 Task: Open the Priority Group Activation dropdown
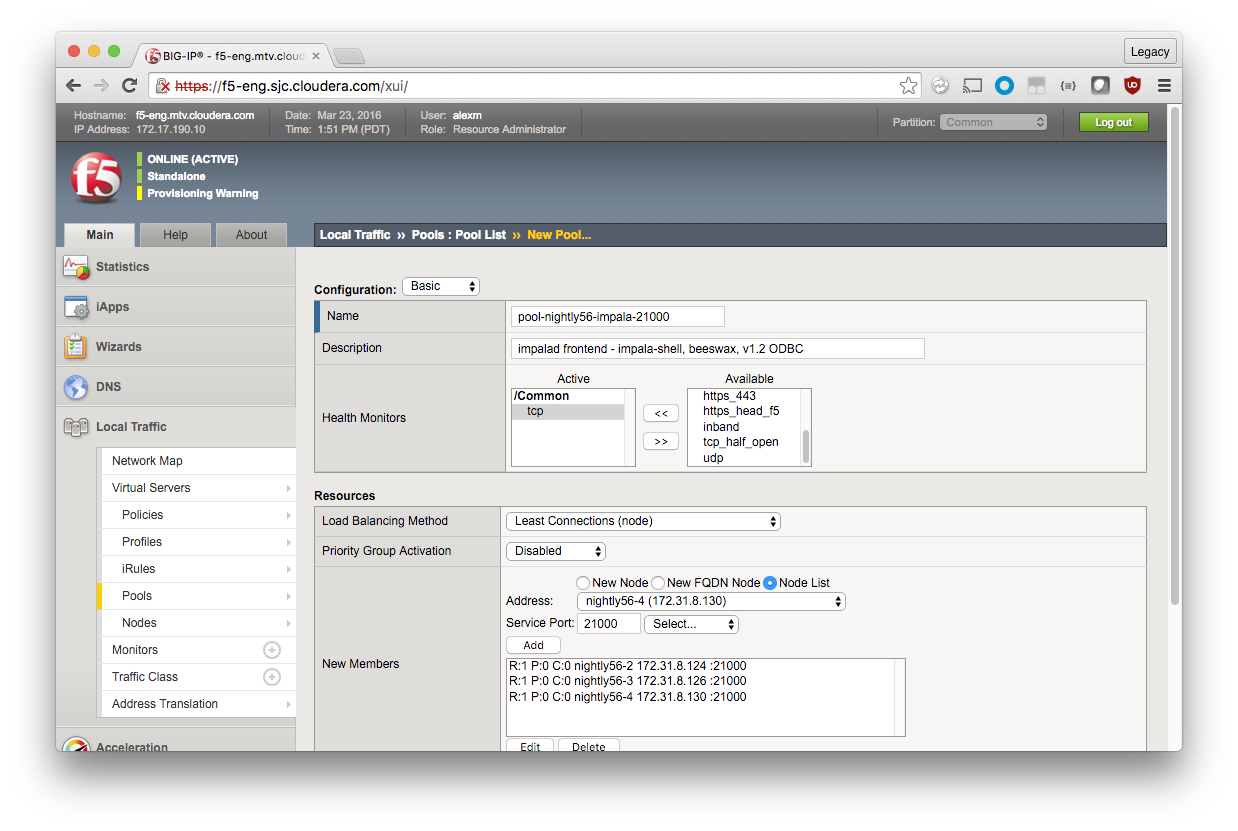[556, 551]
